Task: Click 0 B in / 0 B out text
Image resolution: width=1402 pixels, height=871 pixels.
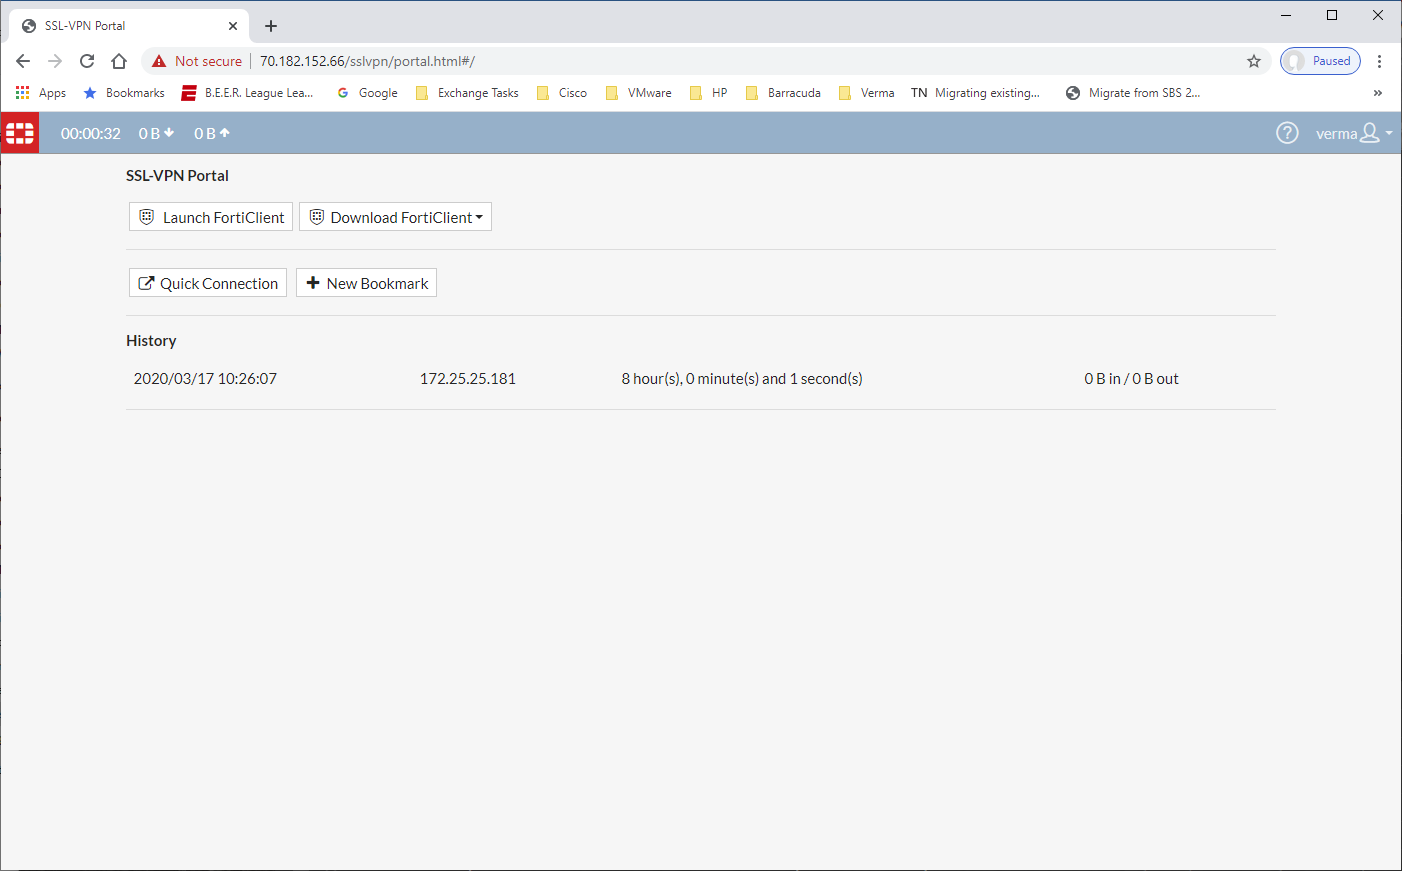Action: (1131, 379)
